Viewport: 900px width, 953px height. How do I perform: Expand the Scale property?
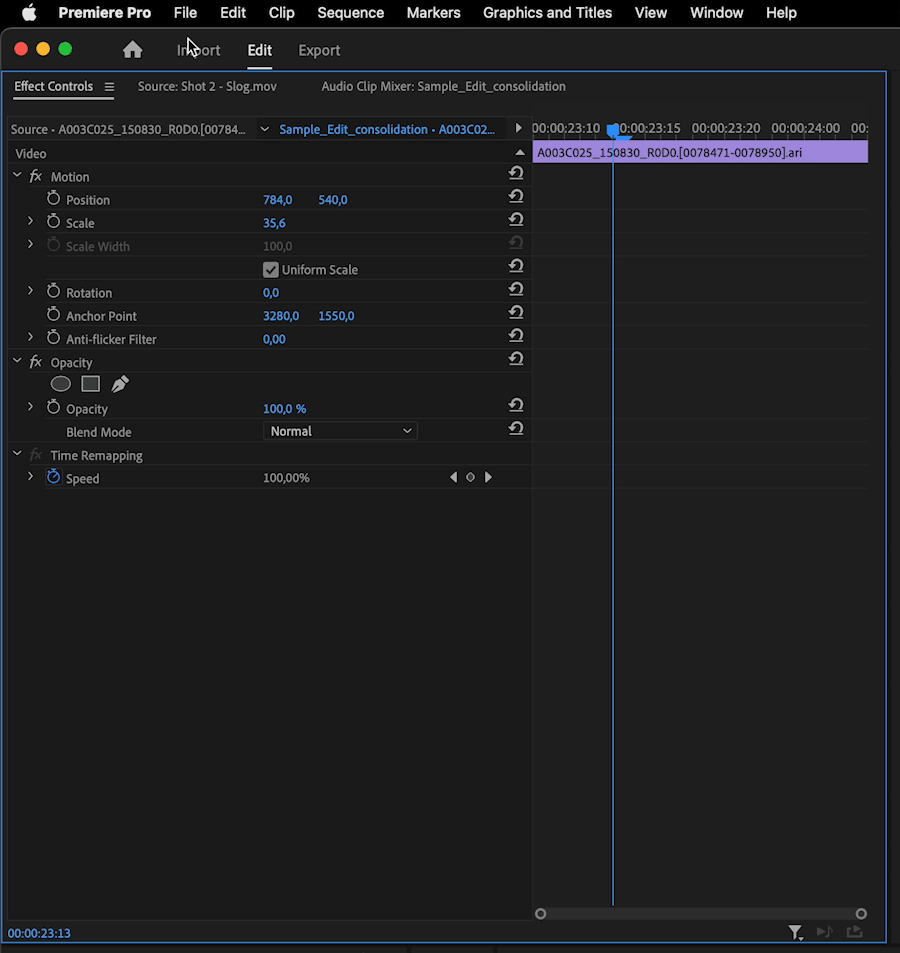tap(30, 221)
